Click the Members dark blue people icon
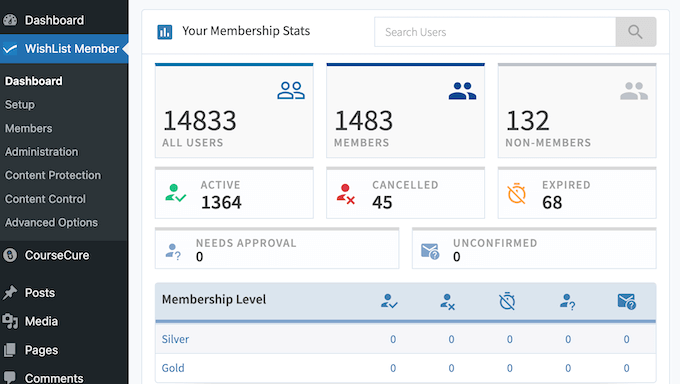680x384 pixels. pyautogui.click(x=462, y=91)
